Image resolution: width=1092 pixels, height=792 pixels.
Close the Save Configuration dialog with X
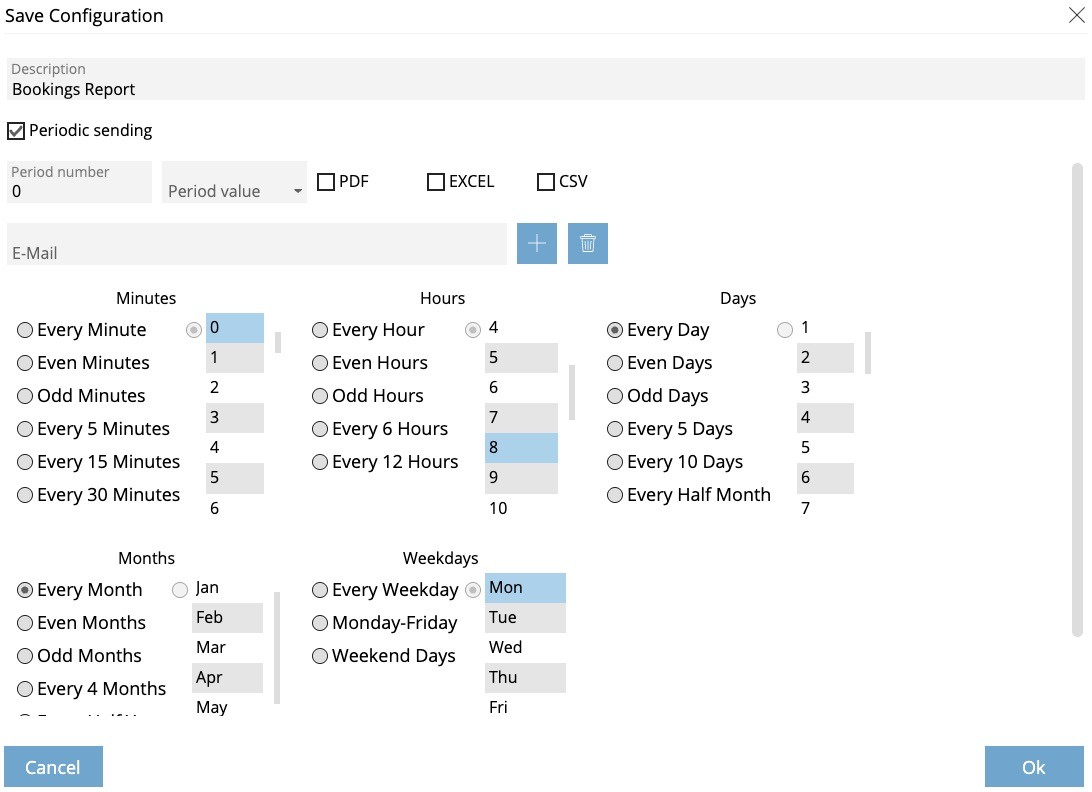(x=1077, y=15)
